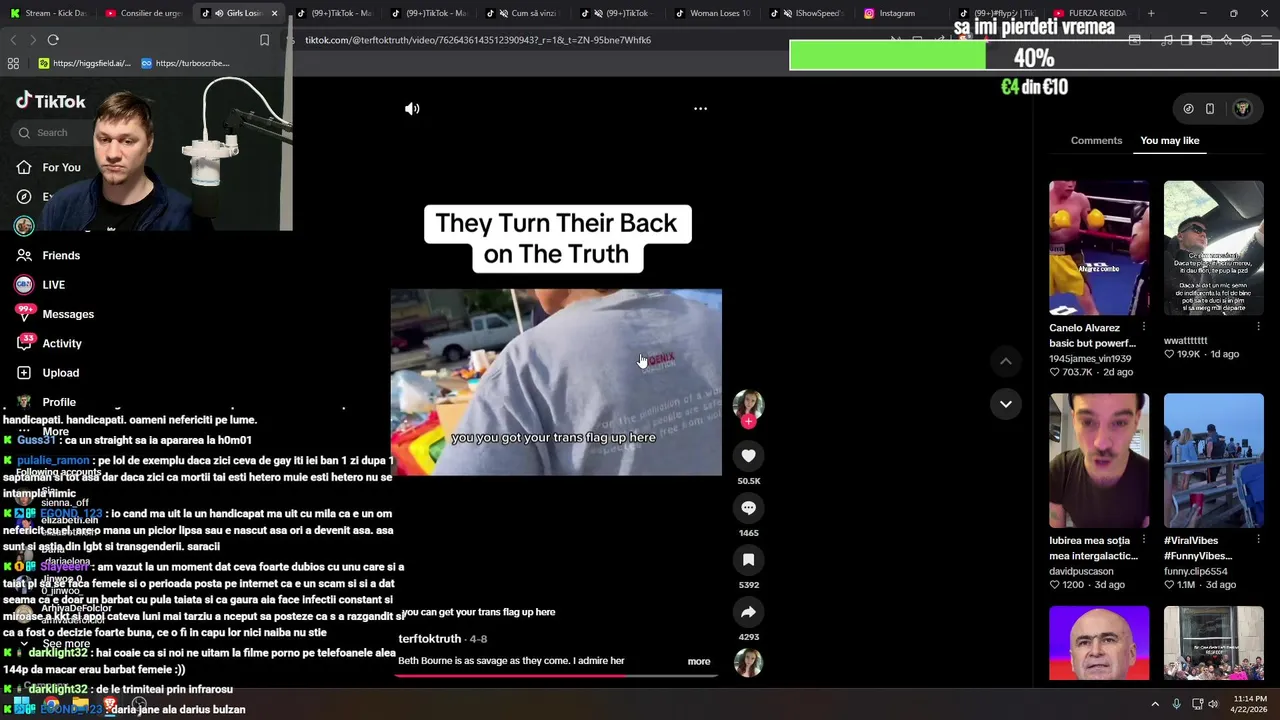Save the video with the bookmark icon
The height and width of the screenshot is (720, 1280).
point(748,560)
